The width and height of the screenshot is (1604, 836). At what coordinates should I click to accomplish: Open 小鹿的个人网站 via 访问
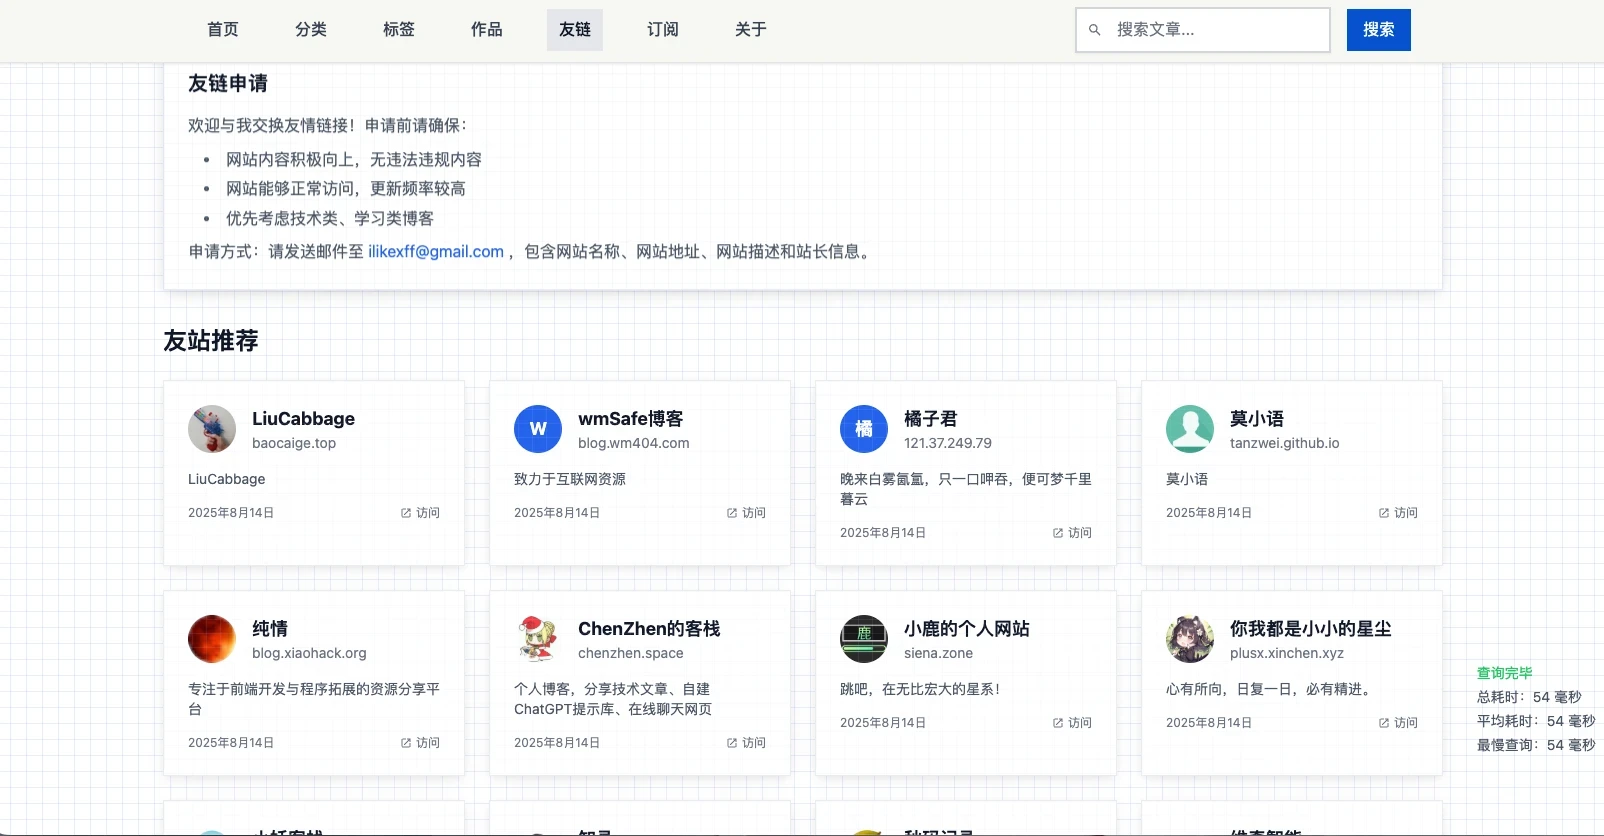tap(1072, 723)
